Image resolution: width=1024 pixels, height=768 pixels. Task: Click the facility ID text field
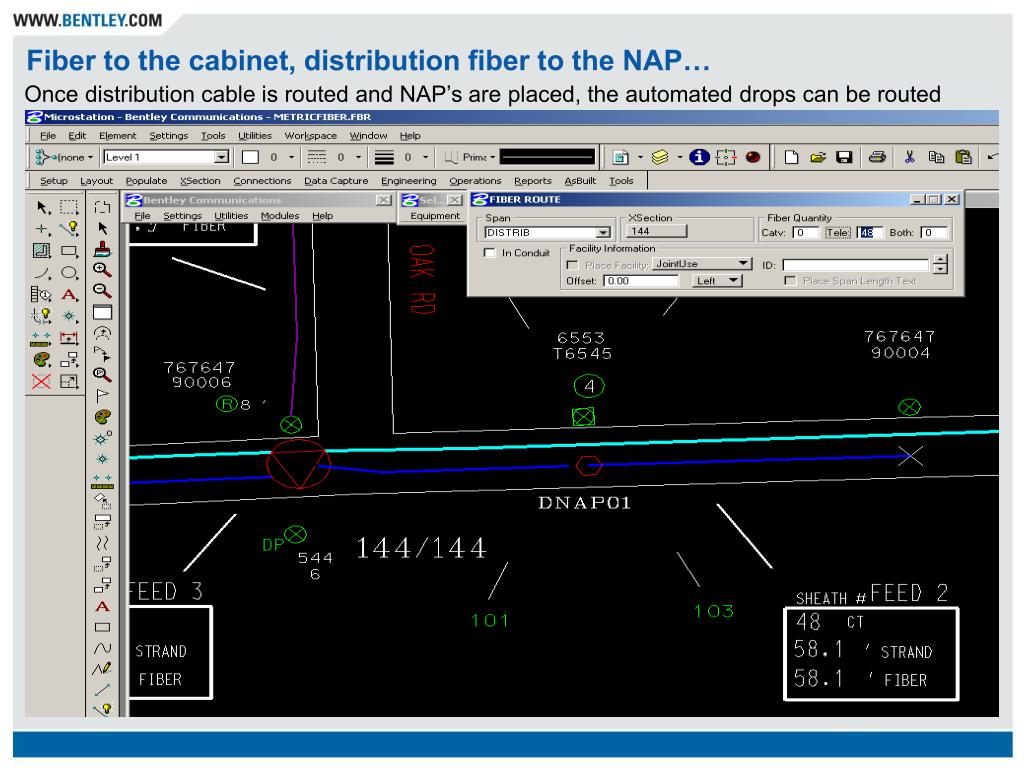pos(856,264)
